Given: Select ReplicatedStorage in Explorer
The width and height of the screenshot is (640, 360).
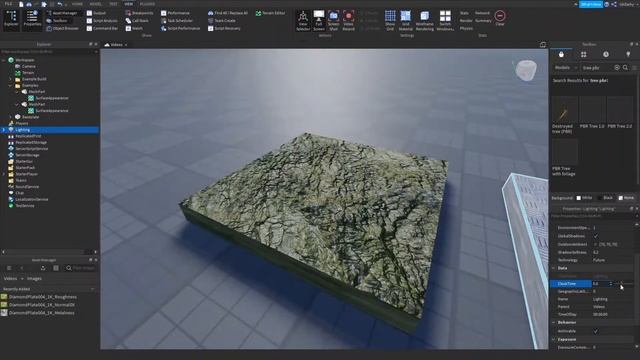Looking at the screenshot, I should tap(31, 142).
